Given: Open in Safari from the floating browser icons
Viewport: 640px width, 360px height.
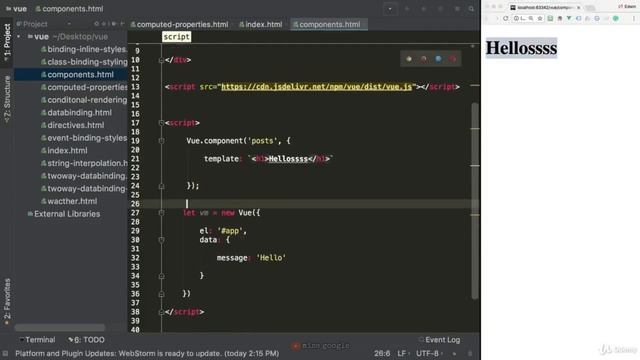Looking at the screenshot, I should point(438,59).
